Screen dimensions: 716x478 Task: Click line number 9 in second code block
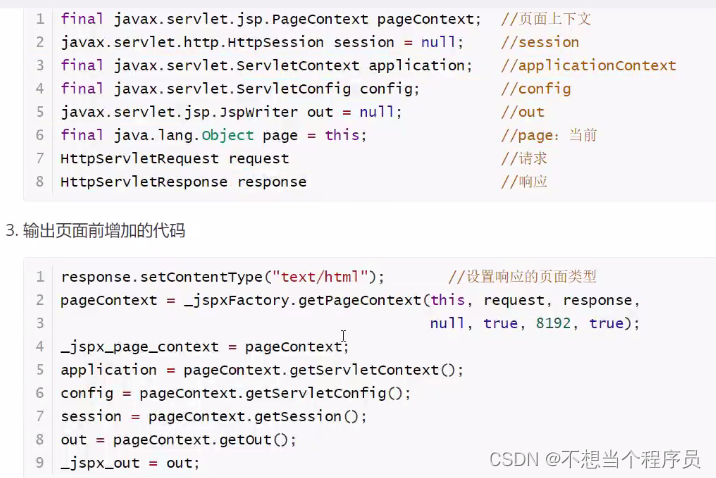click(x=39, y=463)
